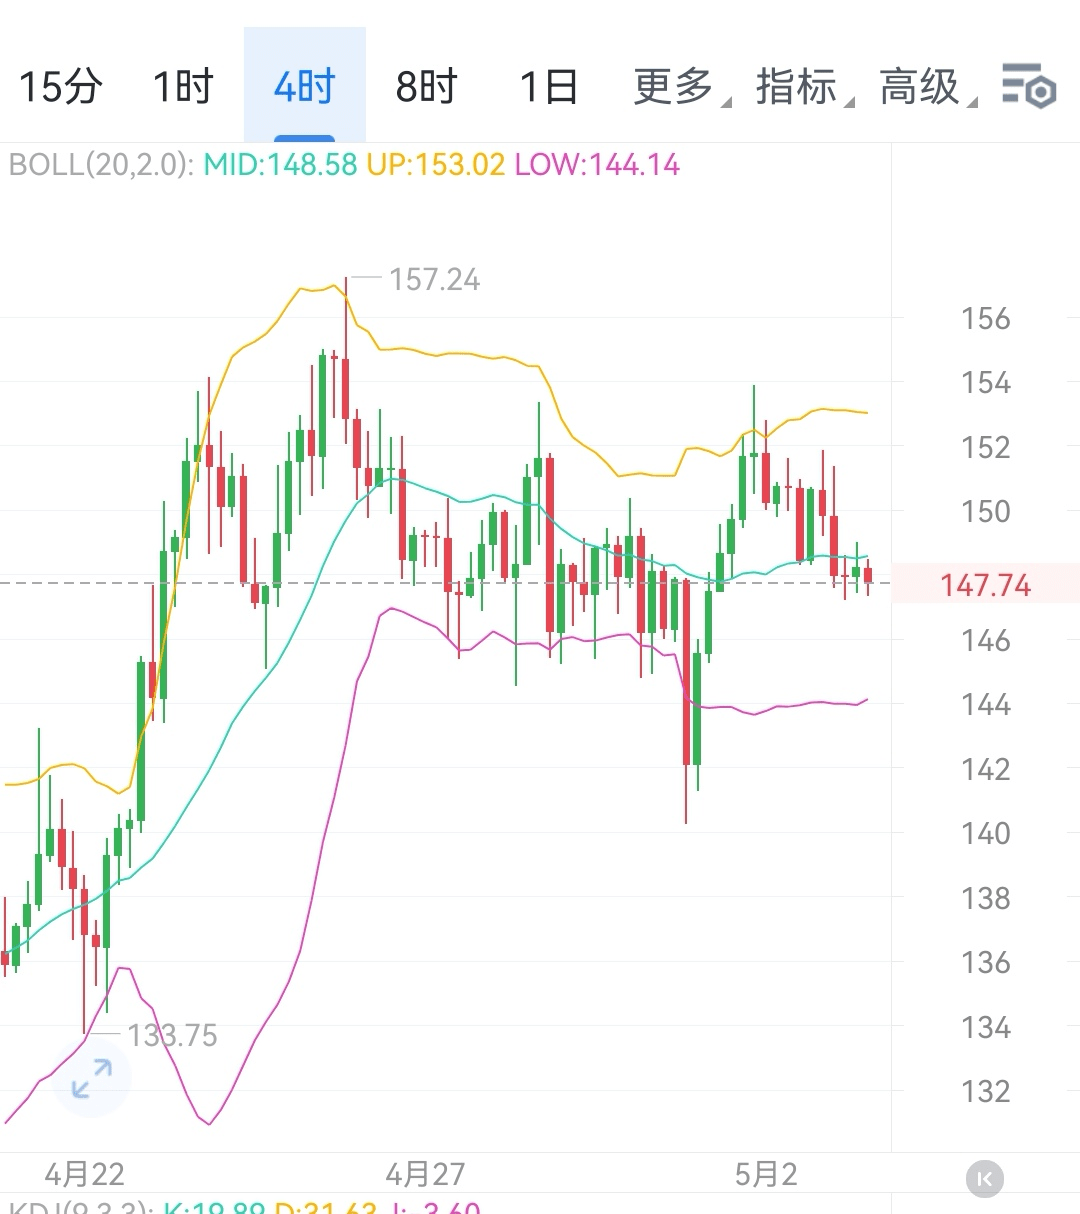The height and width of the screenshot is (1214, 1080).
Task: Tap the UP:153.02 Bollinger value
Action: pyautogui.click(x=436, y=164)
